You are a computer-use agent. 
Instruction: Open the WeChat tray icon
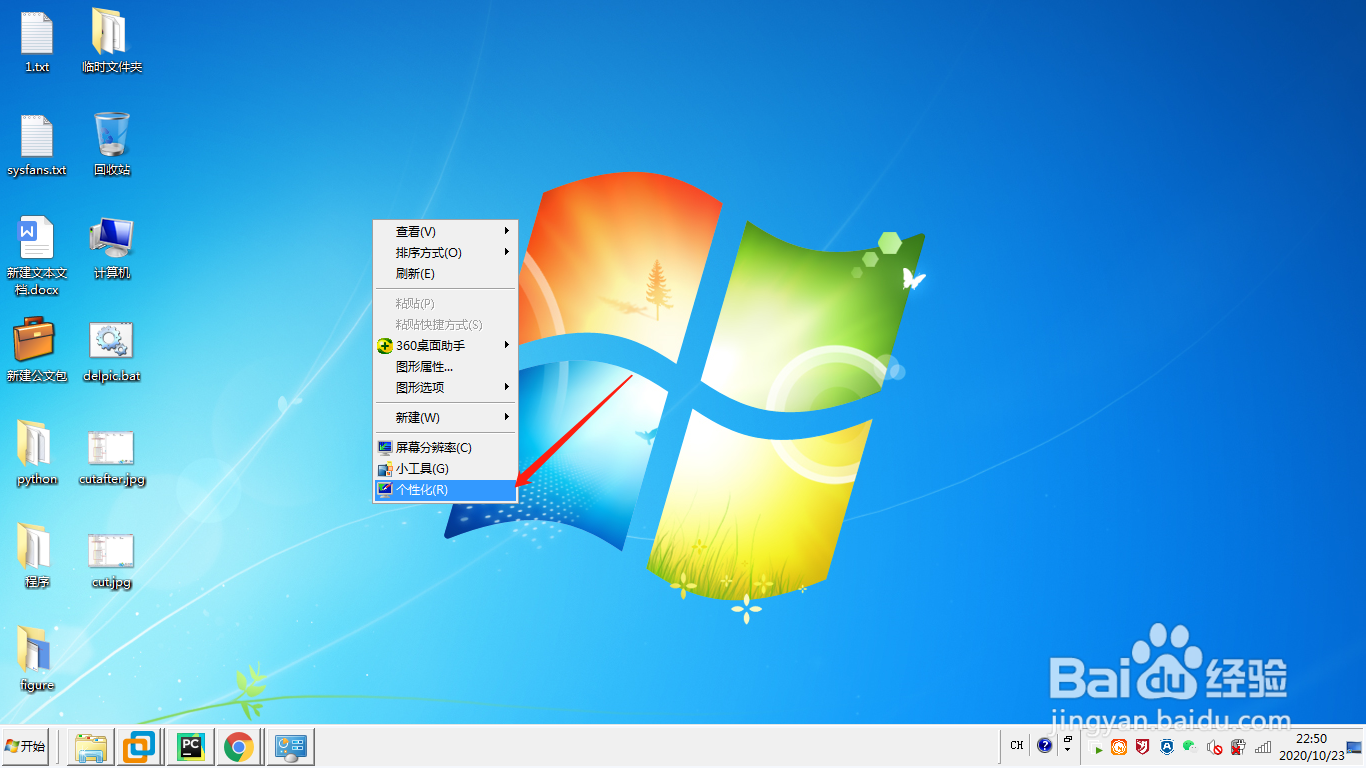pos(1190,747)
